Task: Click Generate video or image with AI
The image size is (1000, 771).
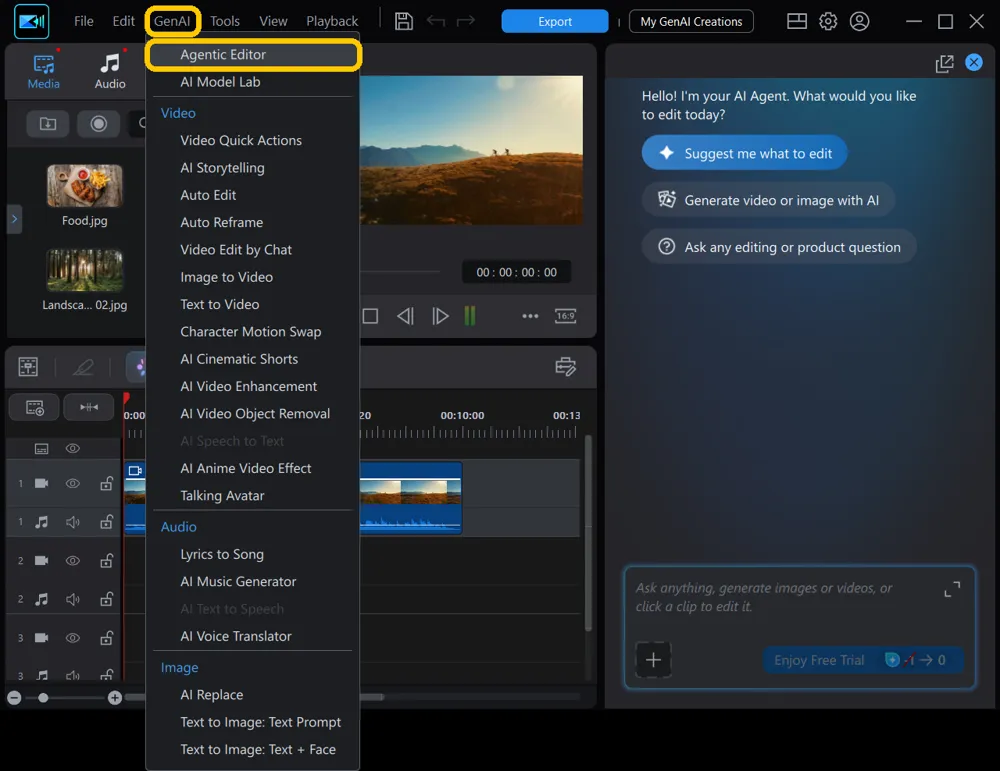Action: (768, 200)
